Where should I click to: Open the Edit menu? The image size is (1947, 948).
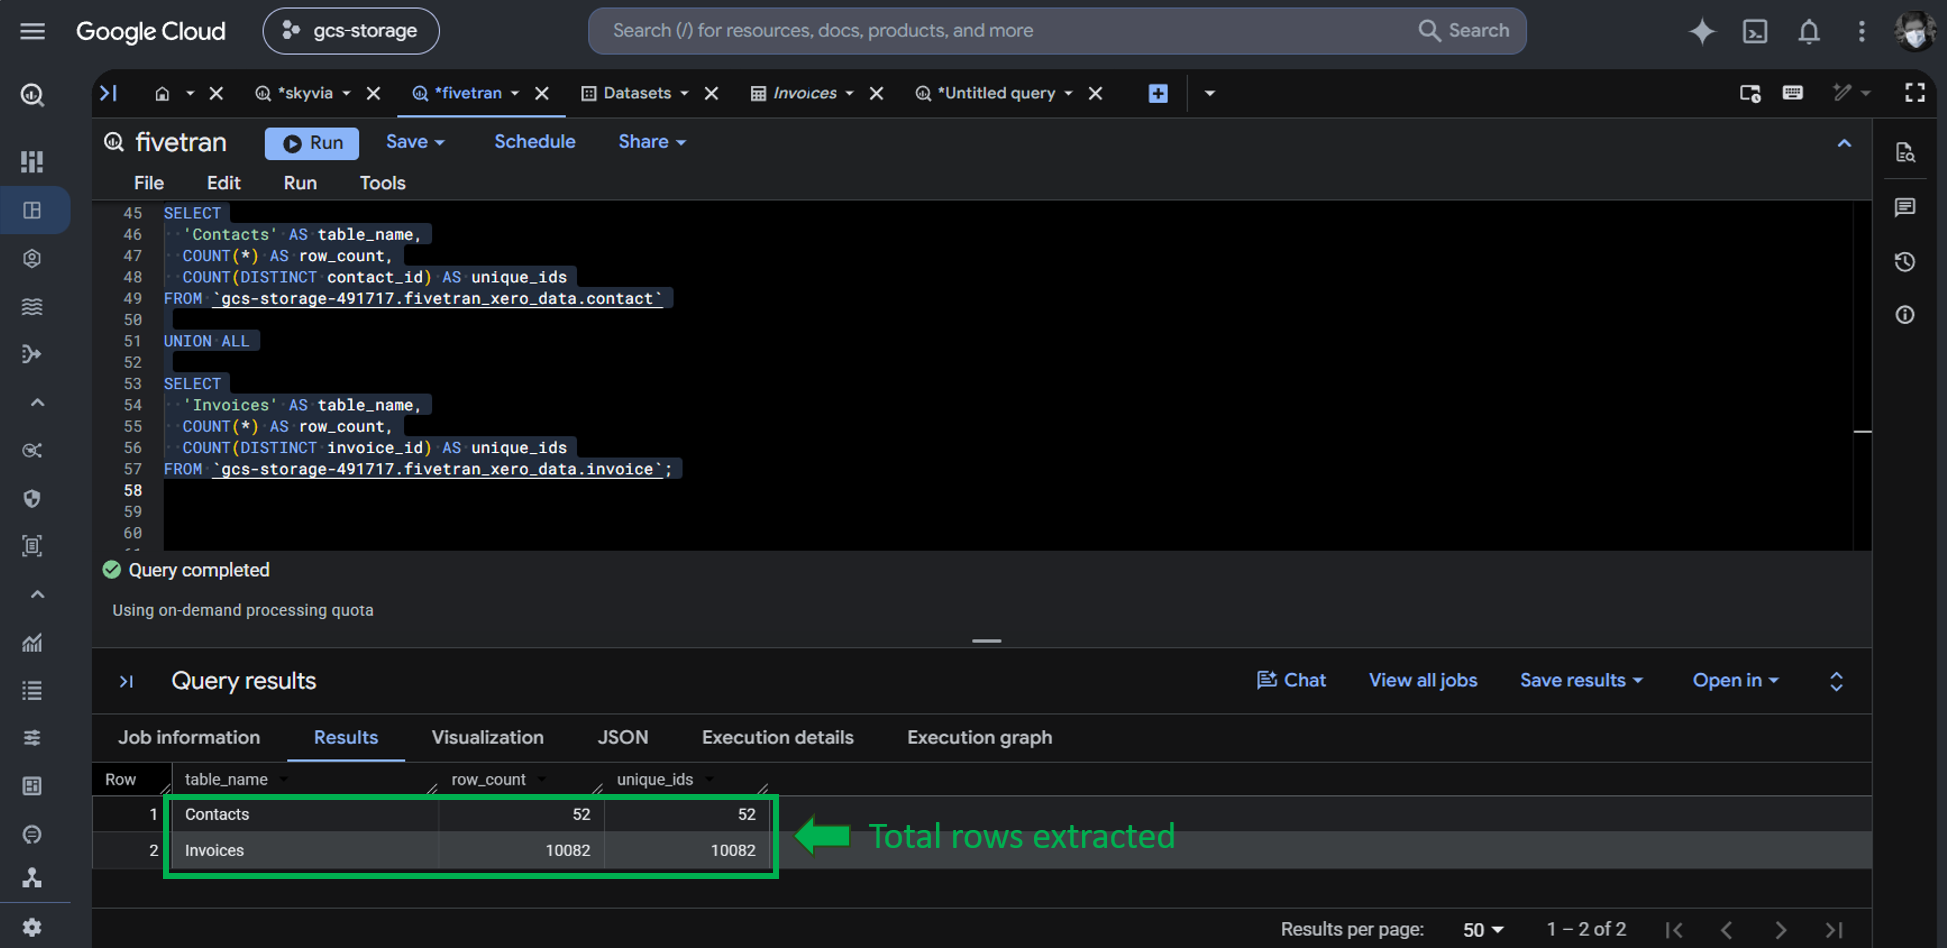click(223, 183)
